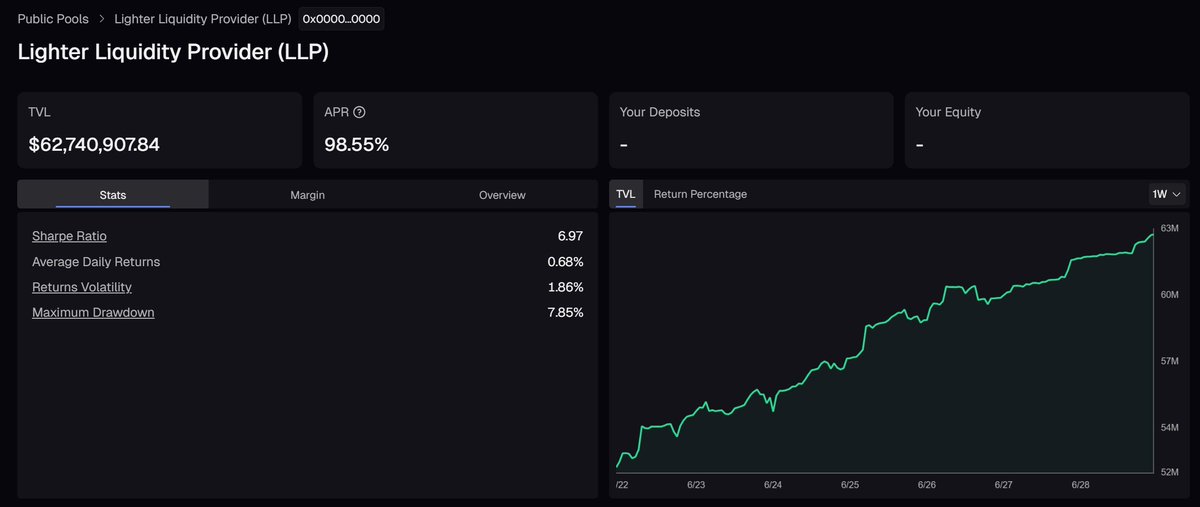Click the Maximum Drawdown label

(x=93, y=312)
